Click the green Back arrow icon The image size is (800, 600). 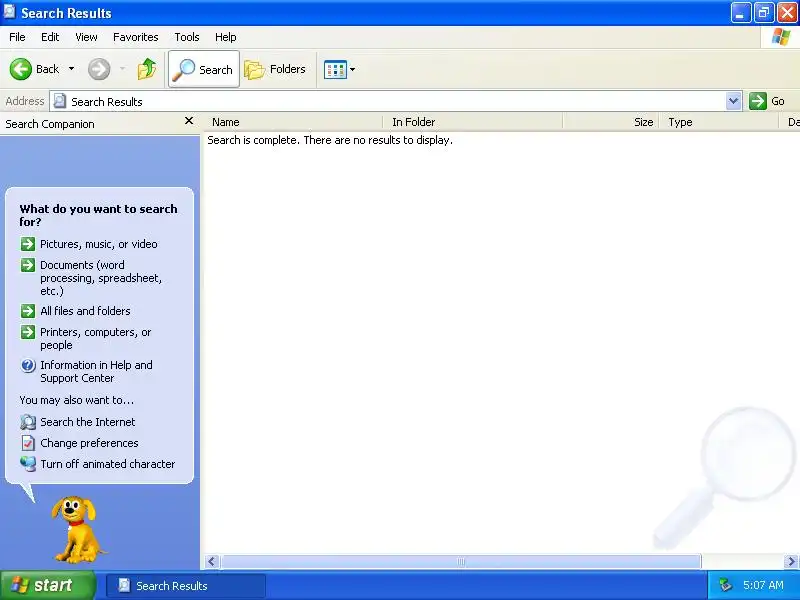[20, 69]
